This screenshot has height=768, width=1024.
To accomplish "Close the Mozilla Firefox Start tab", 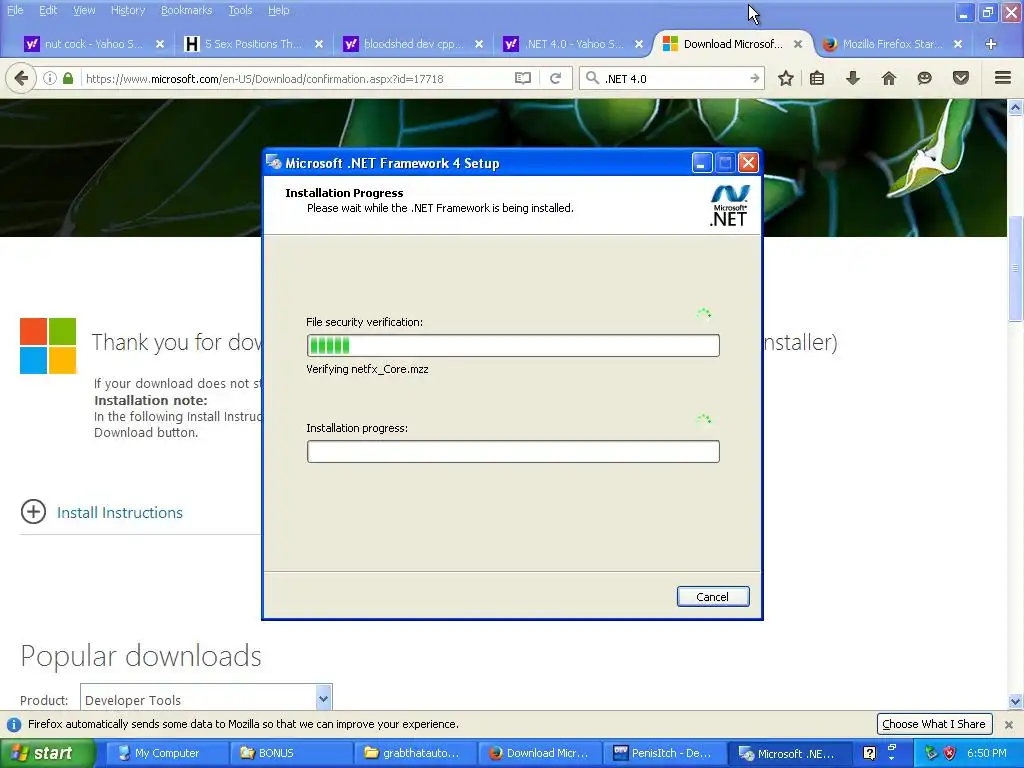I will [x=958, y=44].
